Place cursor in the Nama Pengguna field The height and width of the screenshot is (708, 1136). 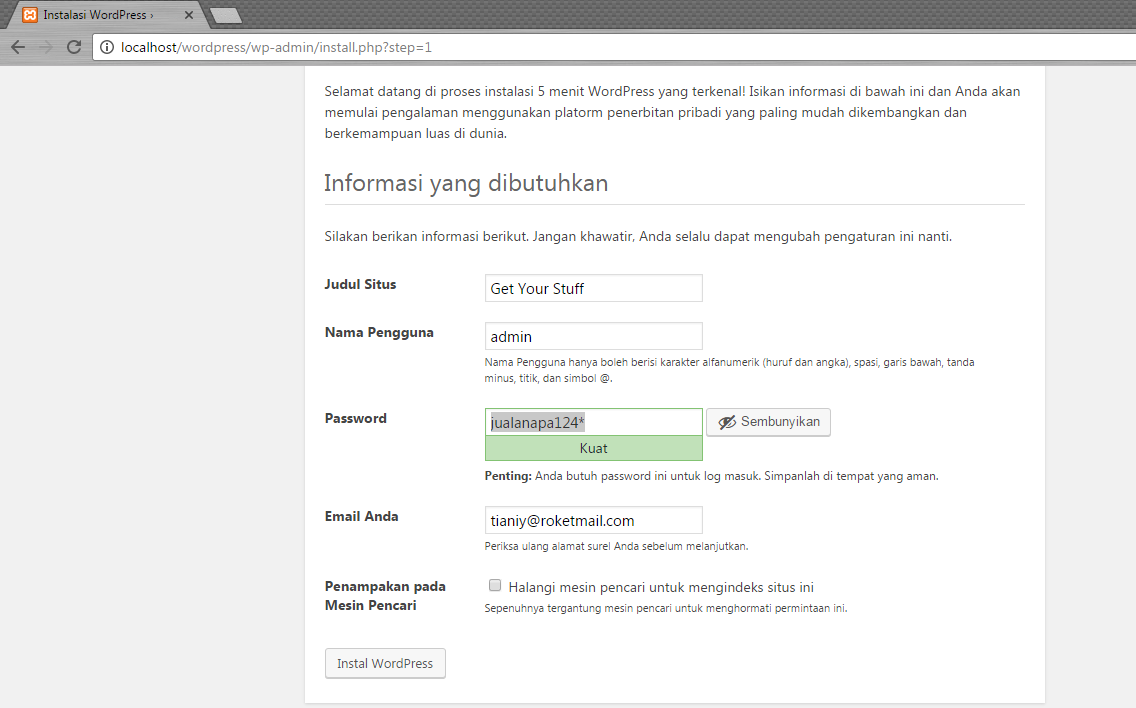593,336
